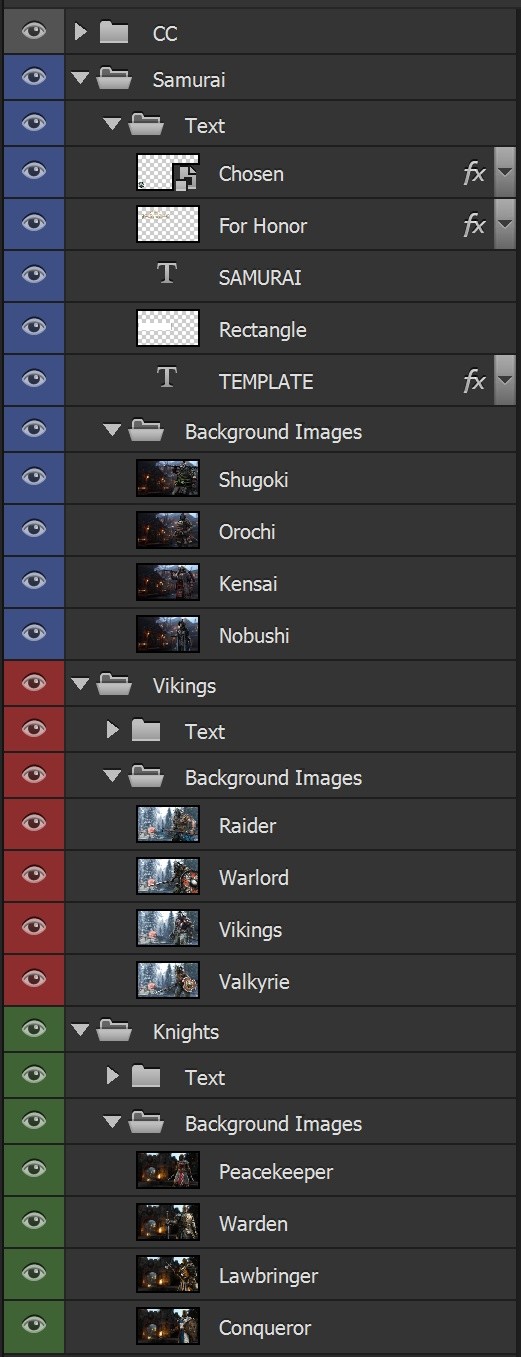Image resolution: width=521 pixels, height=1357 pixels.
Task: Toggle visibility of Rectangle layer
Action: [x=34, y=328]
